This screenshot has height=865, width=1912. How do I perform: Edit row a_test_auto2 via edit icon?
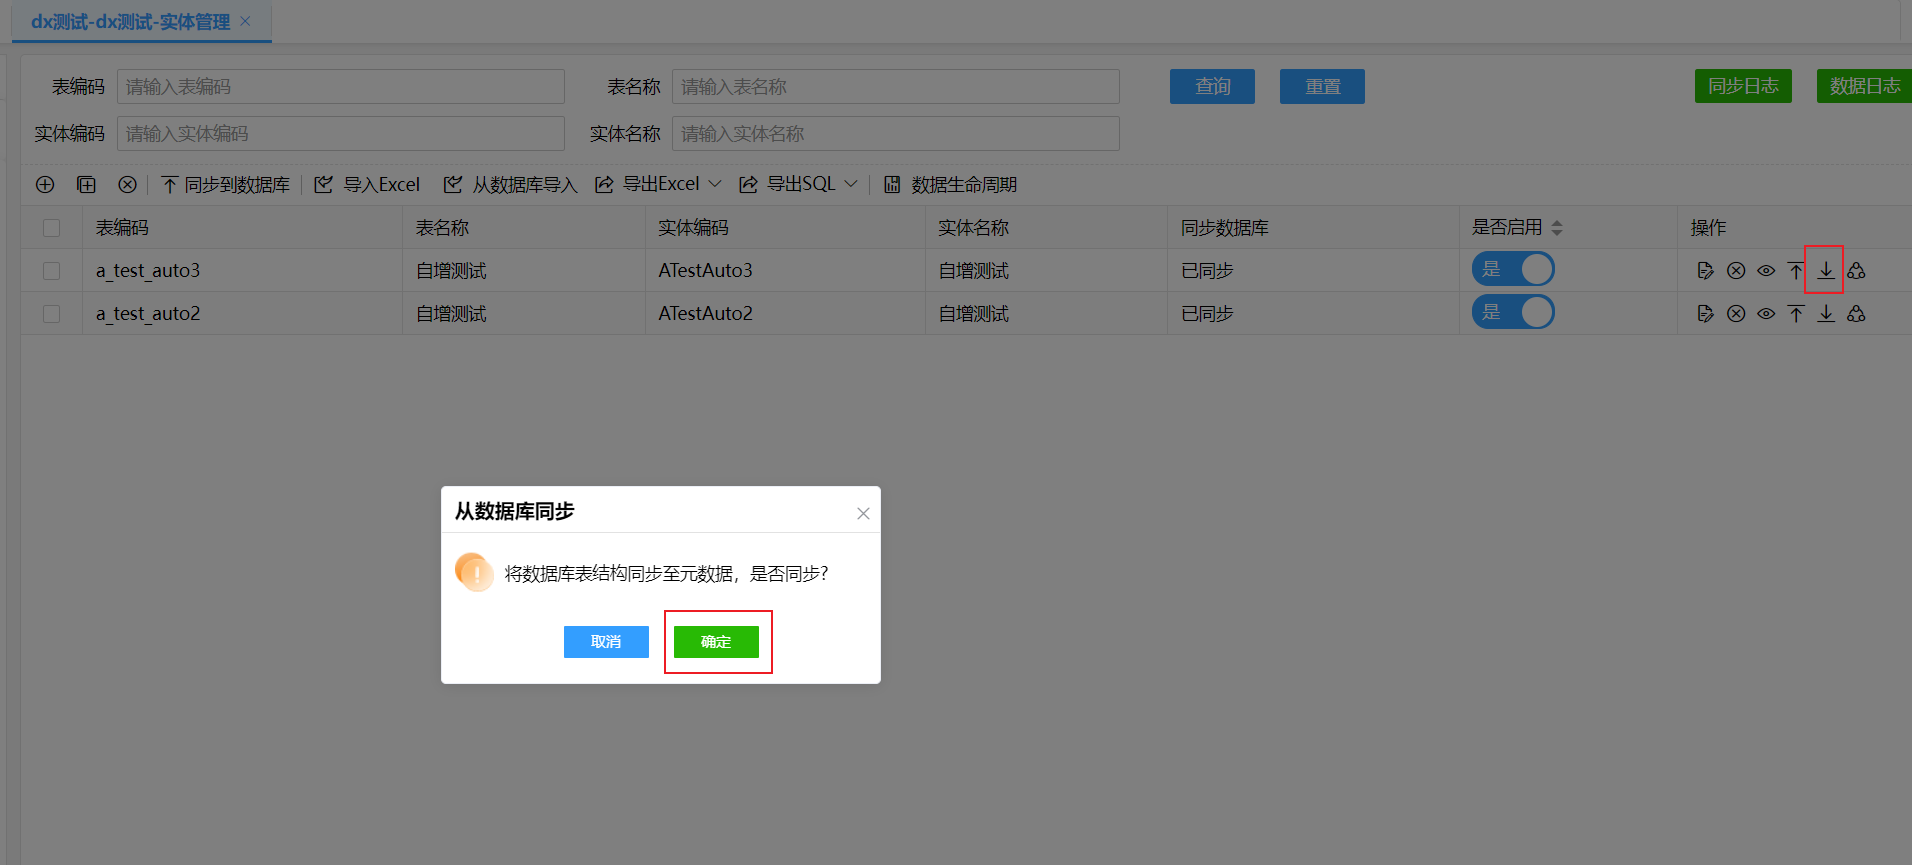(1706, 314)
